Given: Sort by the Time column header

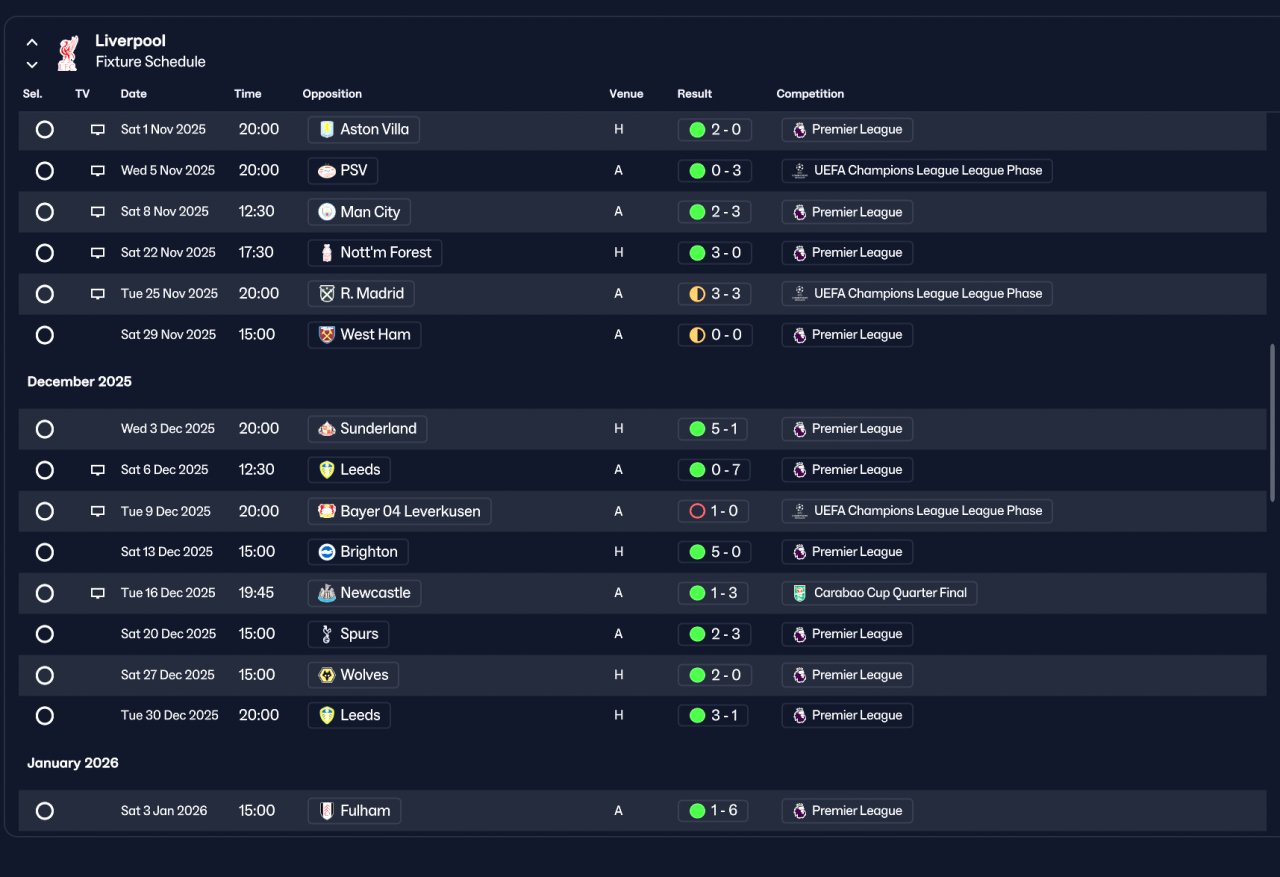Looking at the screenshot, I should click(247, 94).
